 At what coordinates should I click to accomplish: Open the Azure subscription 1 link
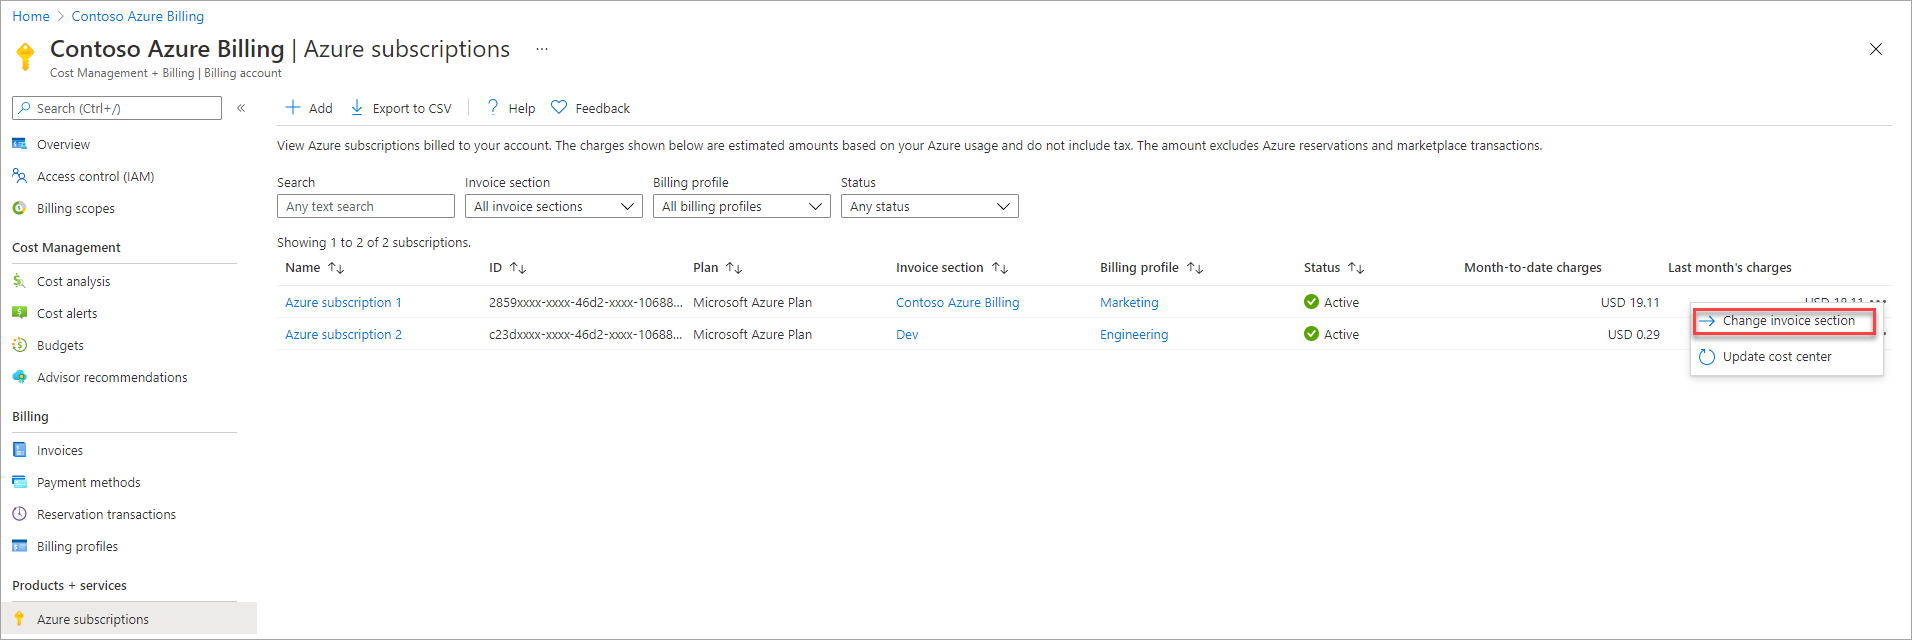(x=343, y=302)
